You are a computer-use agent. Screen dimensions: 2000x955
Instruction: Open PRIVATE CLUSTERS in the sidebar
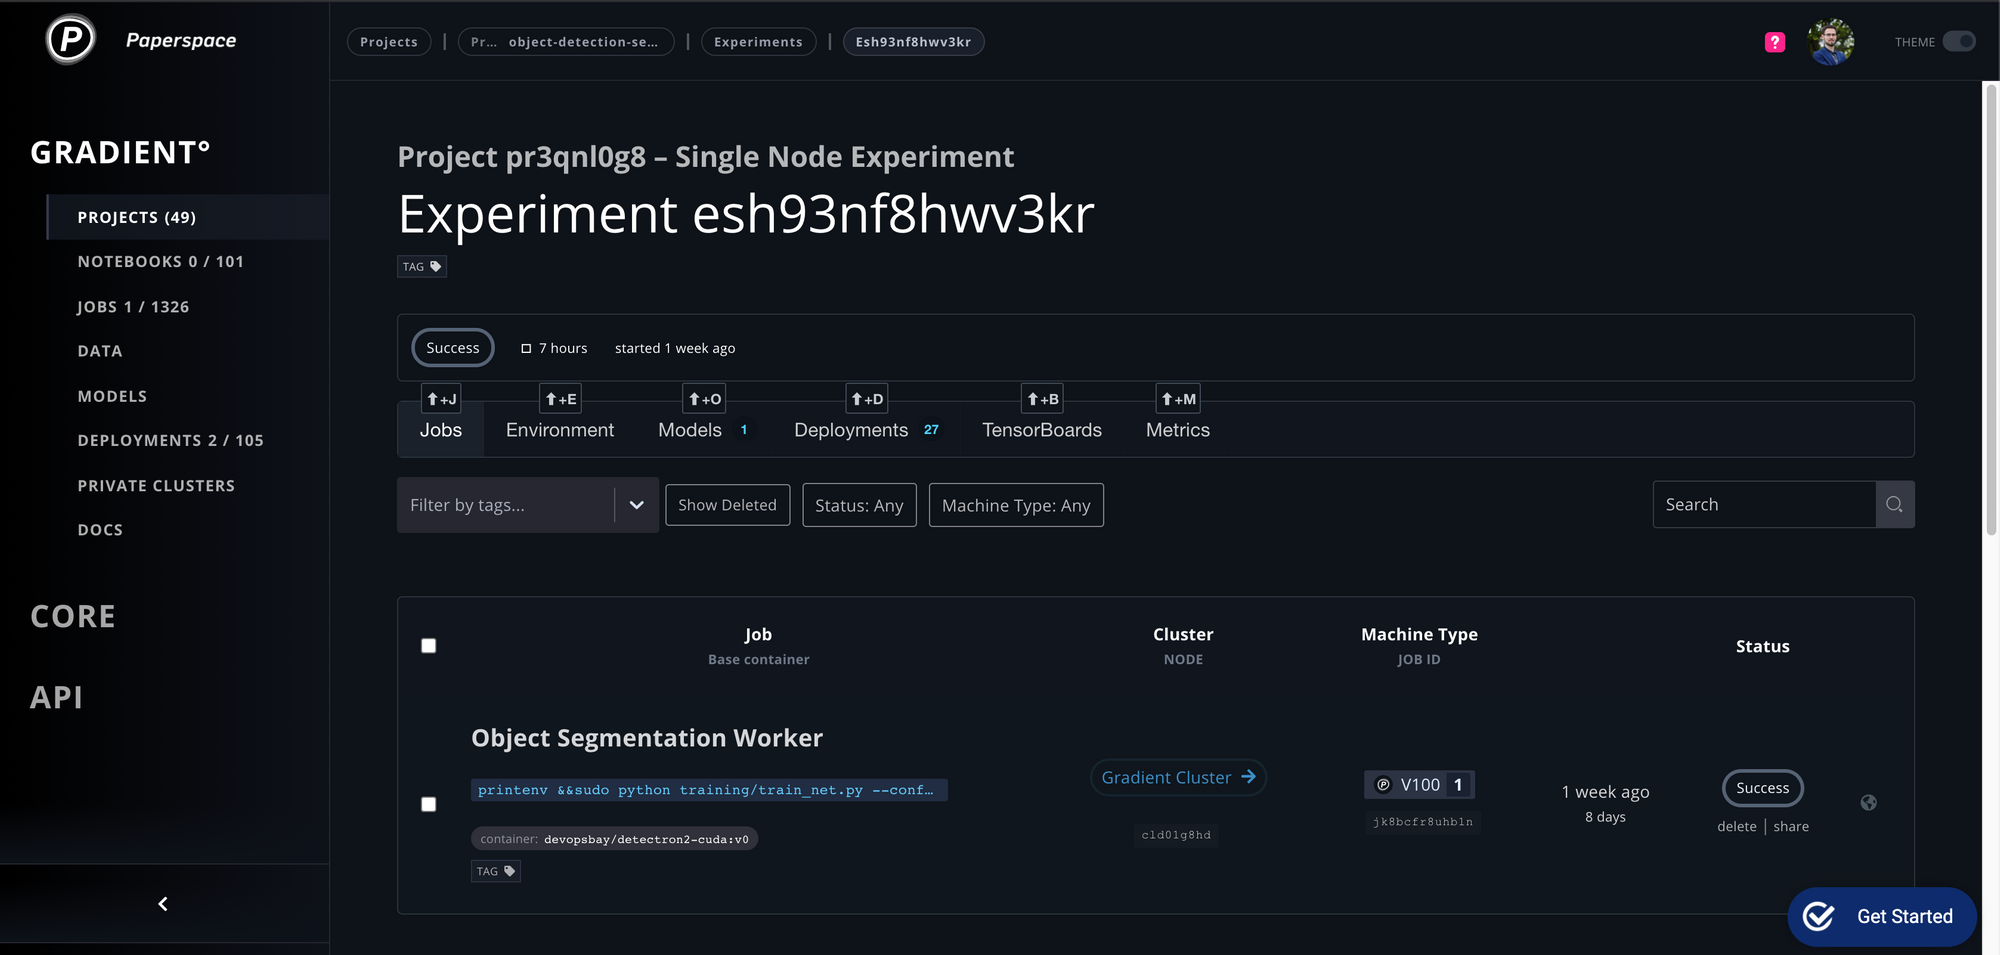(x=156, y=485)
